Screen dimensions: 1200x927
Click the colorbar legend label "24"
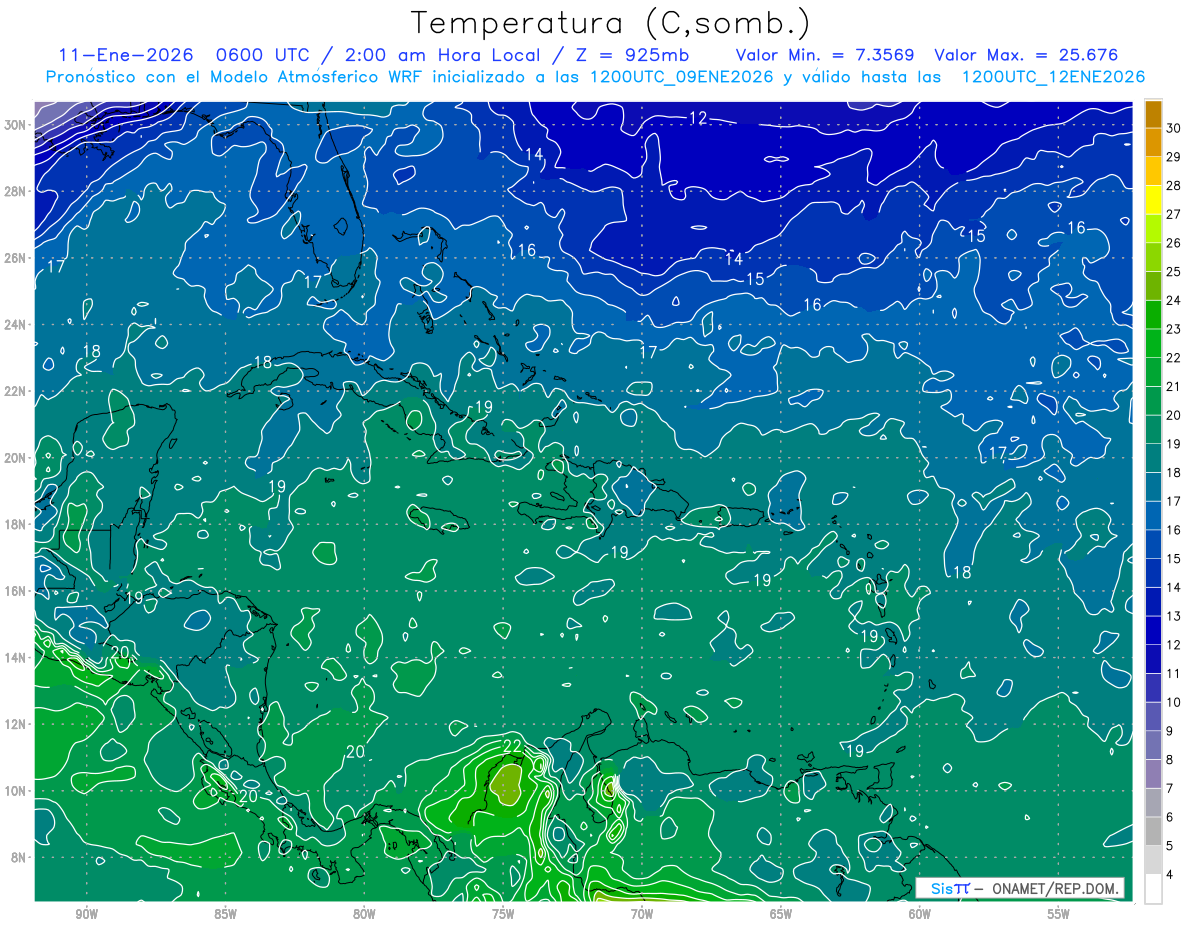coord(1174,300)
